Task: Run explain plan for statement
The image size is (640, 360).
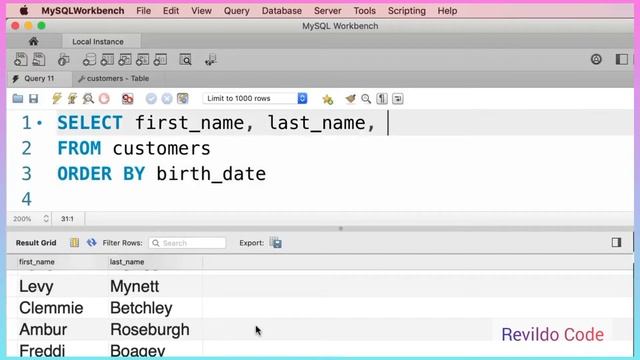Action: click(88, 98)
